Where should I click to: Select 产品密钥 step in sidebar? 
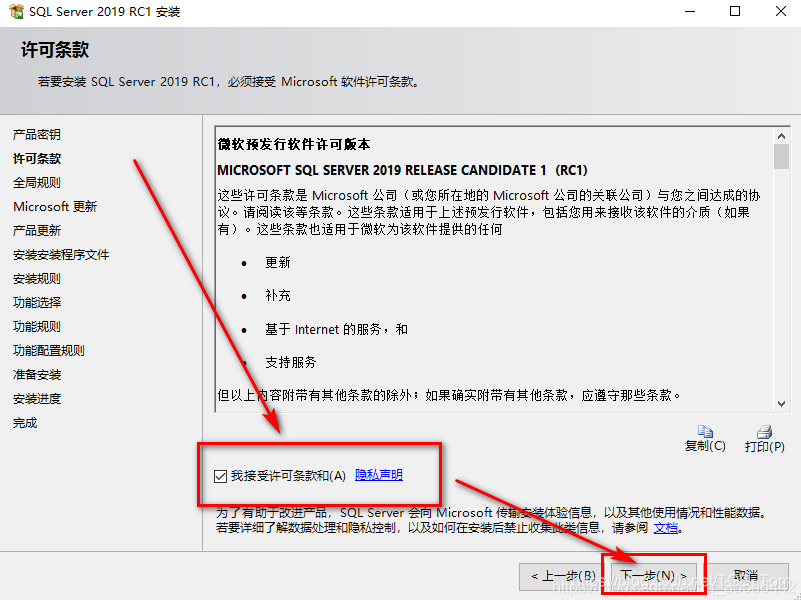pyautogui.click(x=37, y=134)
